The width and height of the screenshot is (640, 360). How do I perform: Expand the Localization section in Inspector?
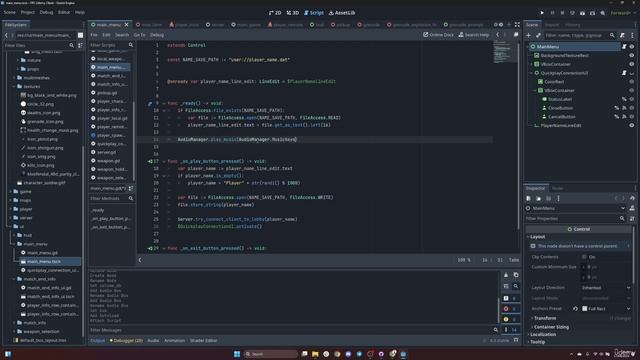(x=543, y=334)
